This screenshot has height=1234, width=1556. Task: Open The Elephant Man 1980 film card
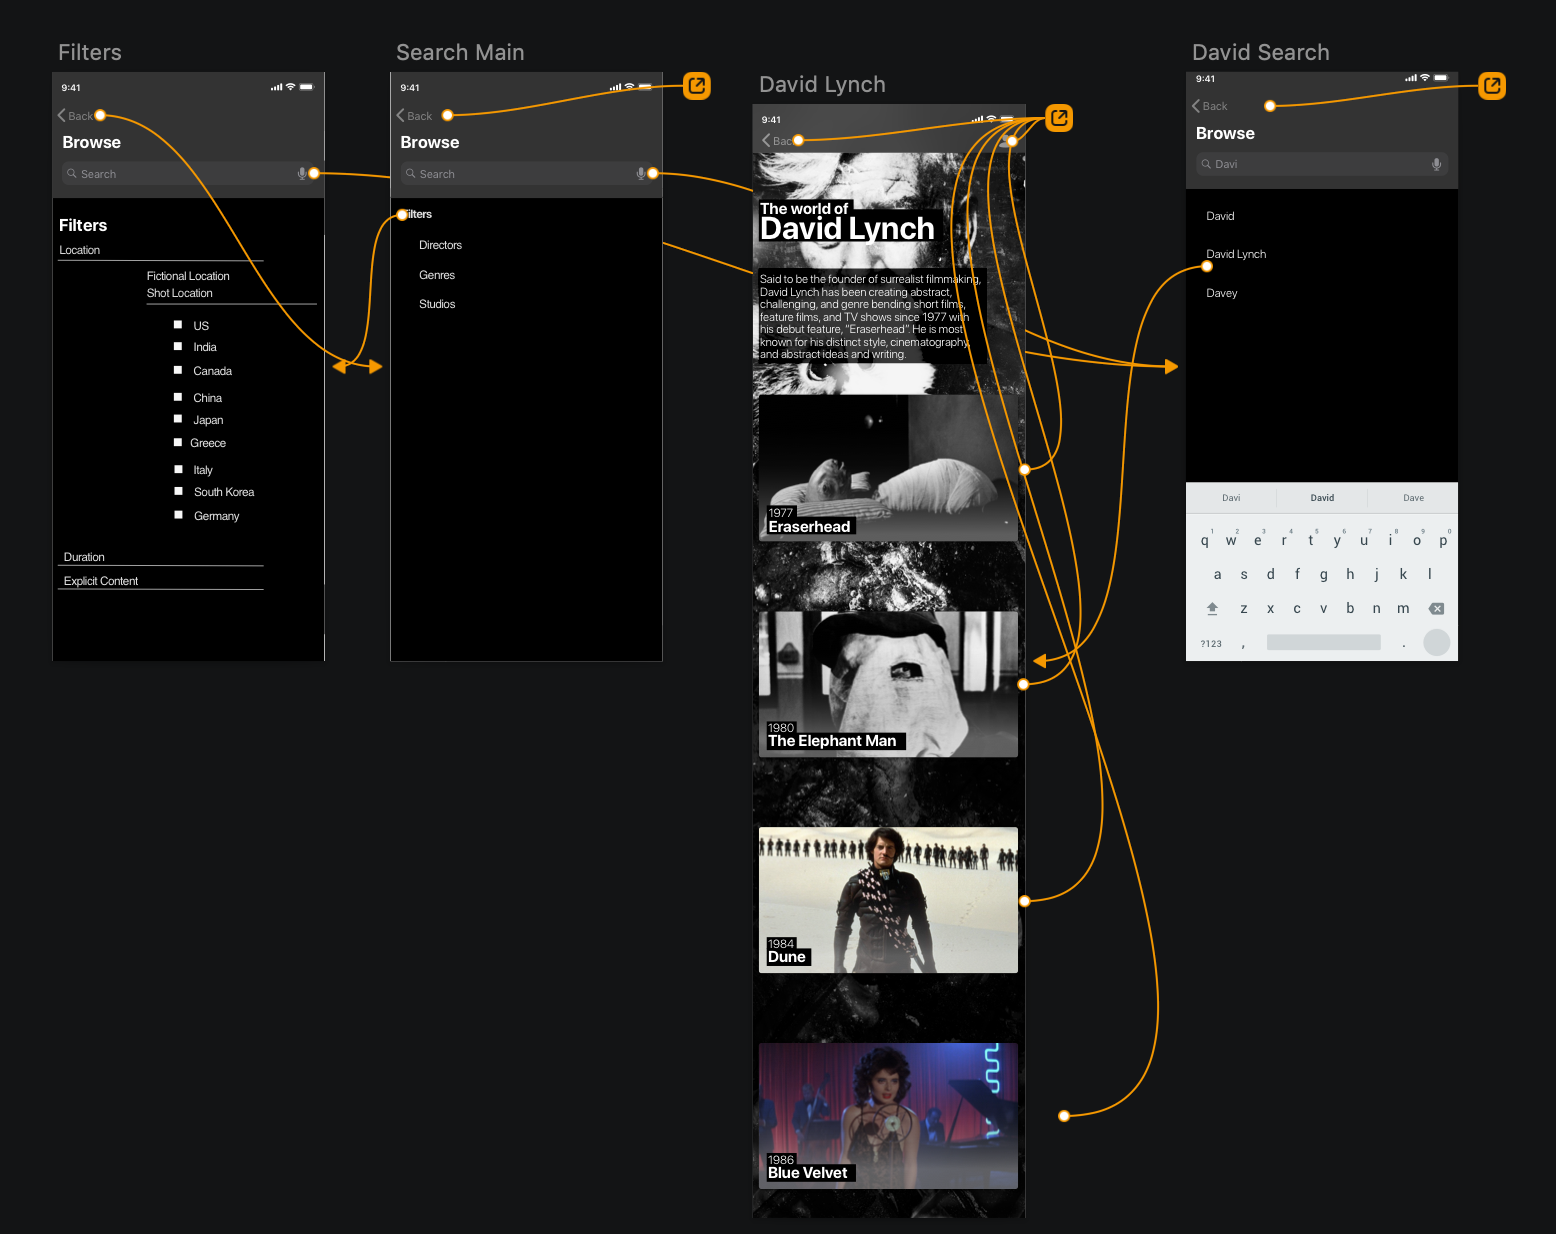[888, 684]
